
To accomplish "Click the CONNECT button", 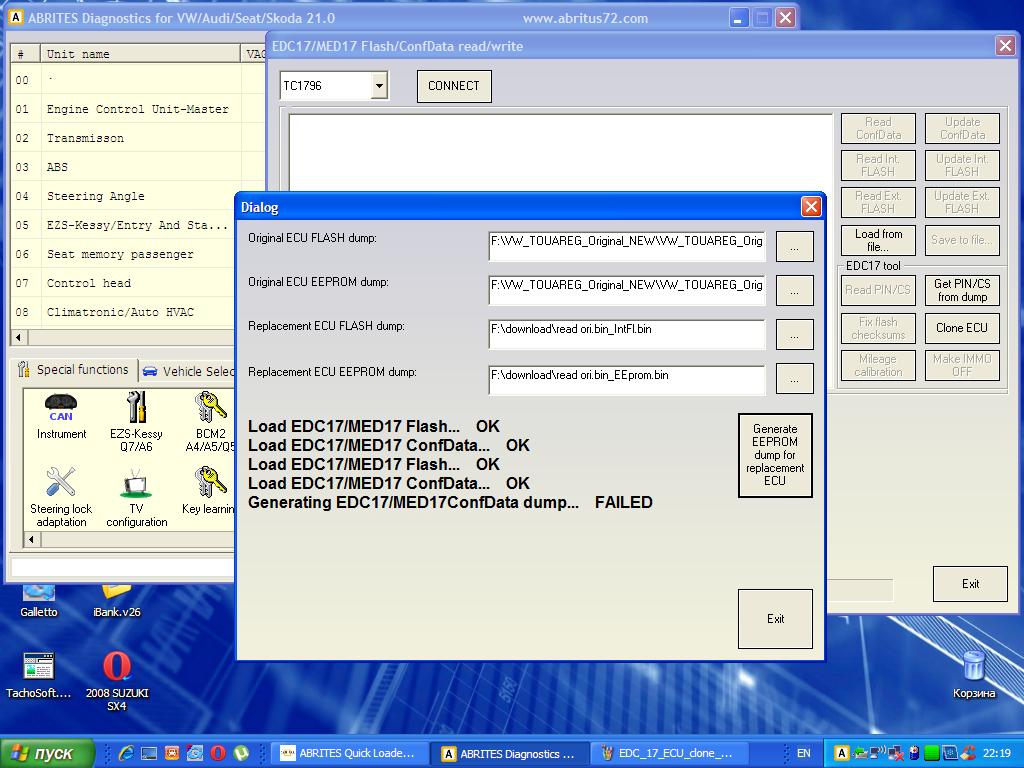I will (454, 86).
